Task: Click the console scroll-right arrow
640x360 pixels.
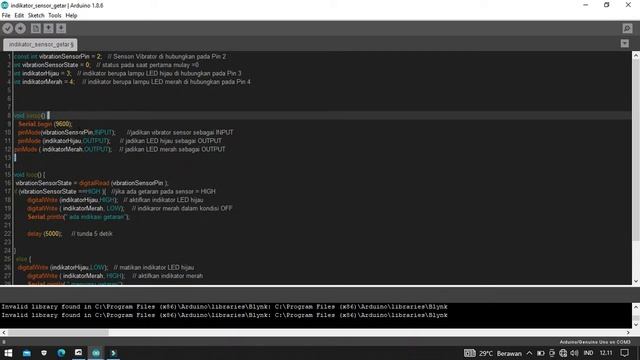Action: [x=629, y=333]
